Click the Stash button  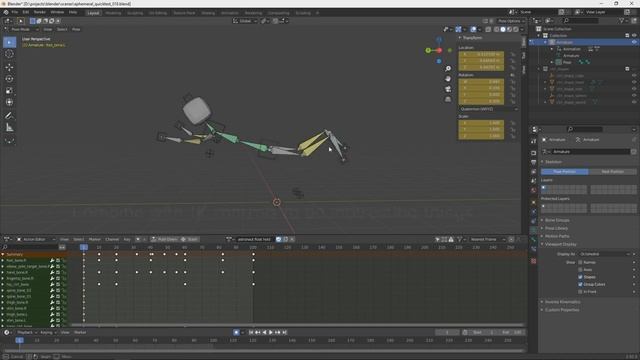point(189,239)
